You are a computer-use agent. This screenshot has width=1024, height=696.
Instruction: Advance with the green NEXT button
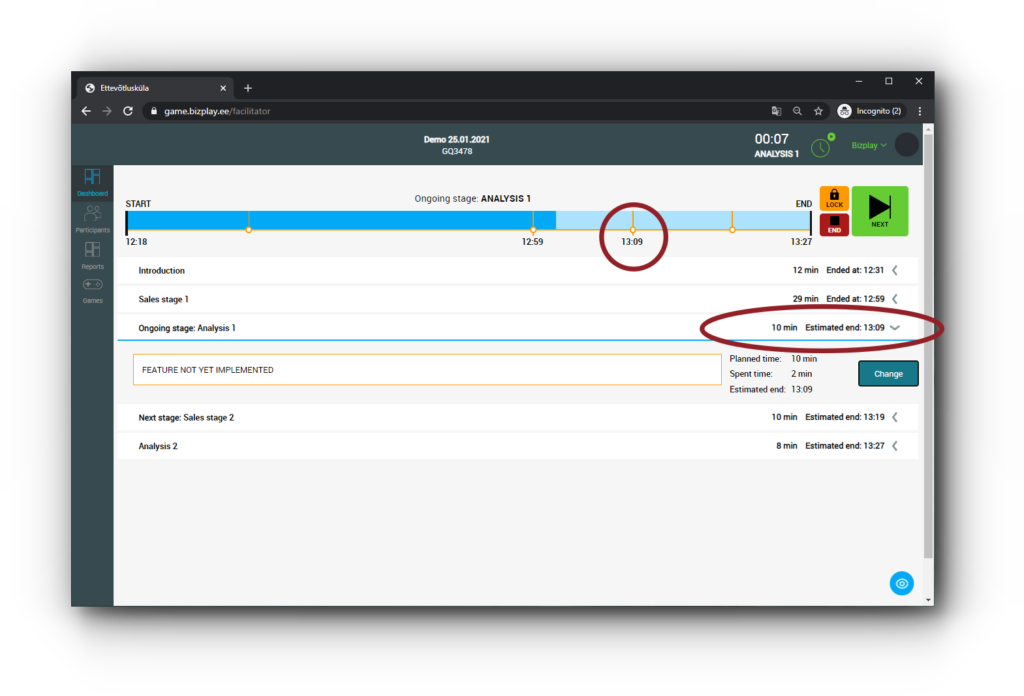pos(879,210)
